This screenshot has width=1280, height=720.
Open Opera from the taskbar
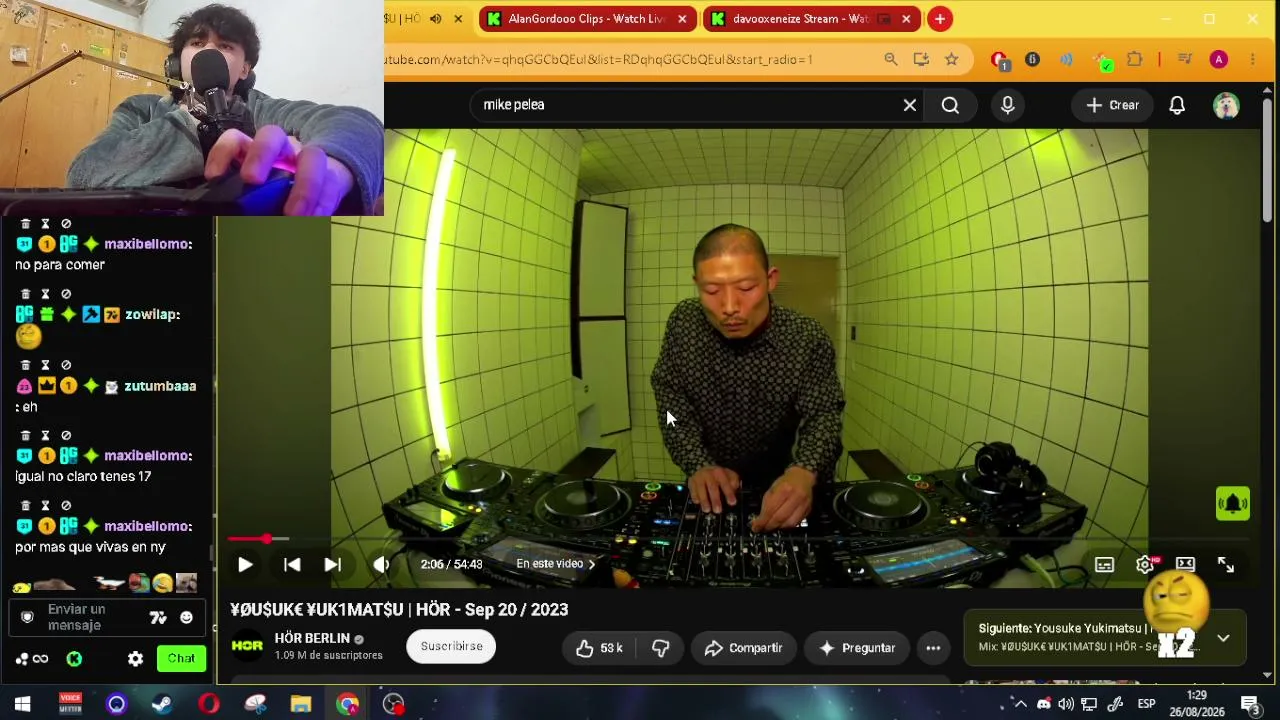point(208,704)
